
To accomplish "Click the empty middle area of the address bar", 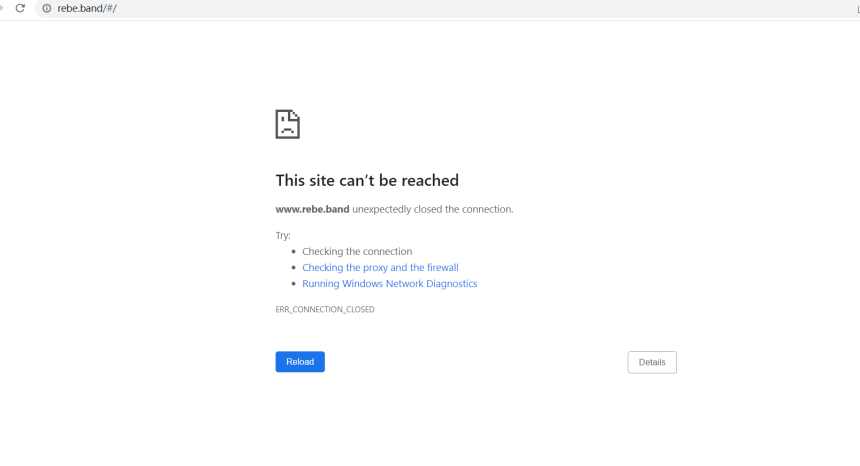I will [450, 8].
